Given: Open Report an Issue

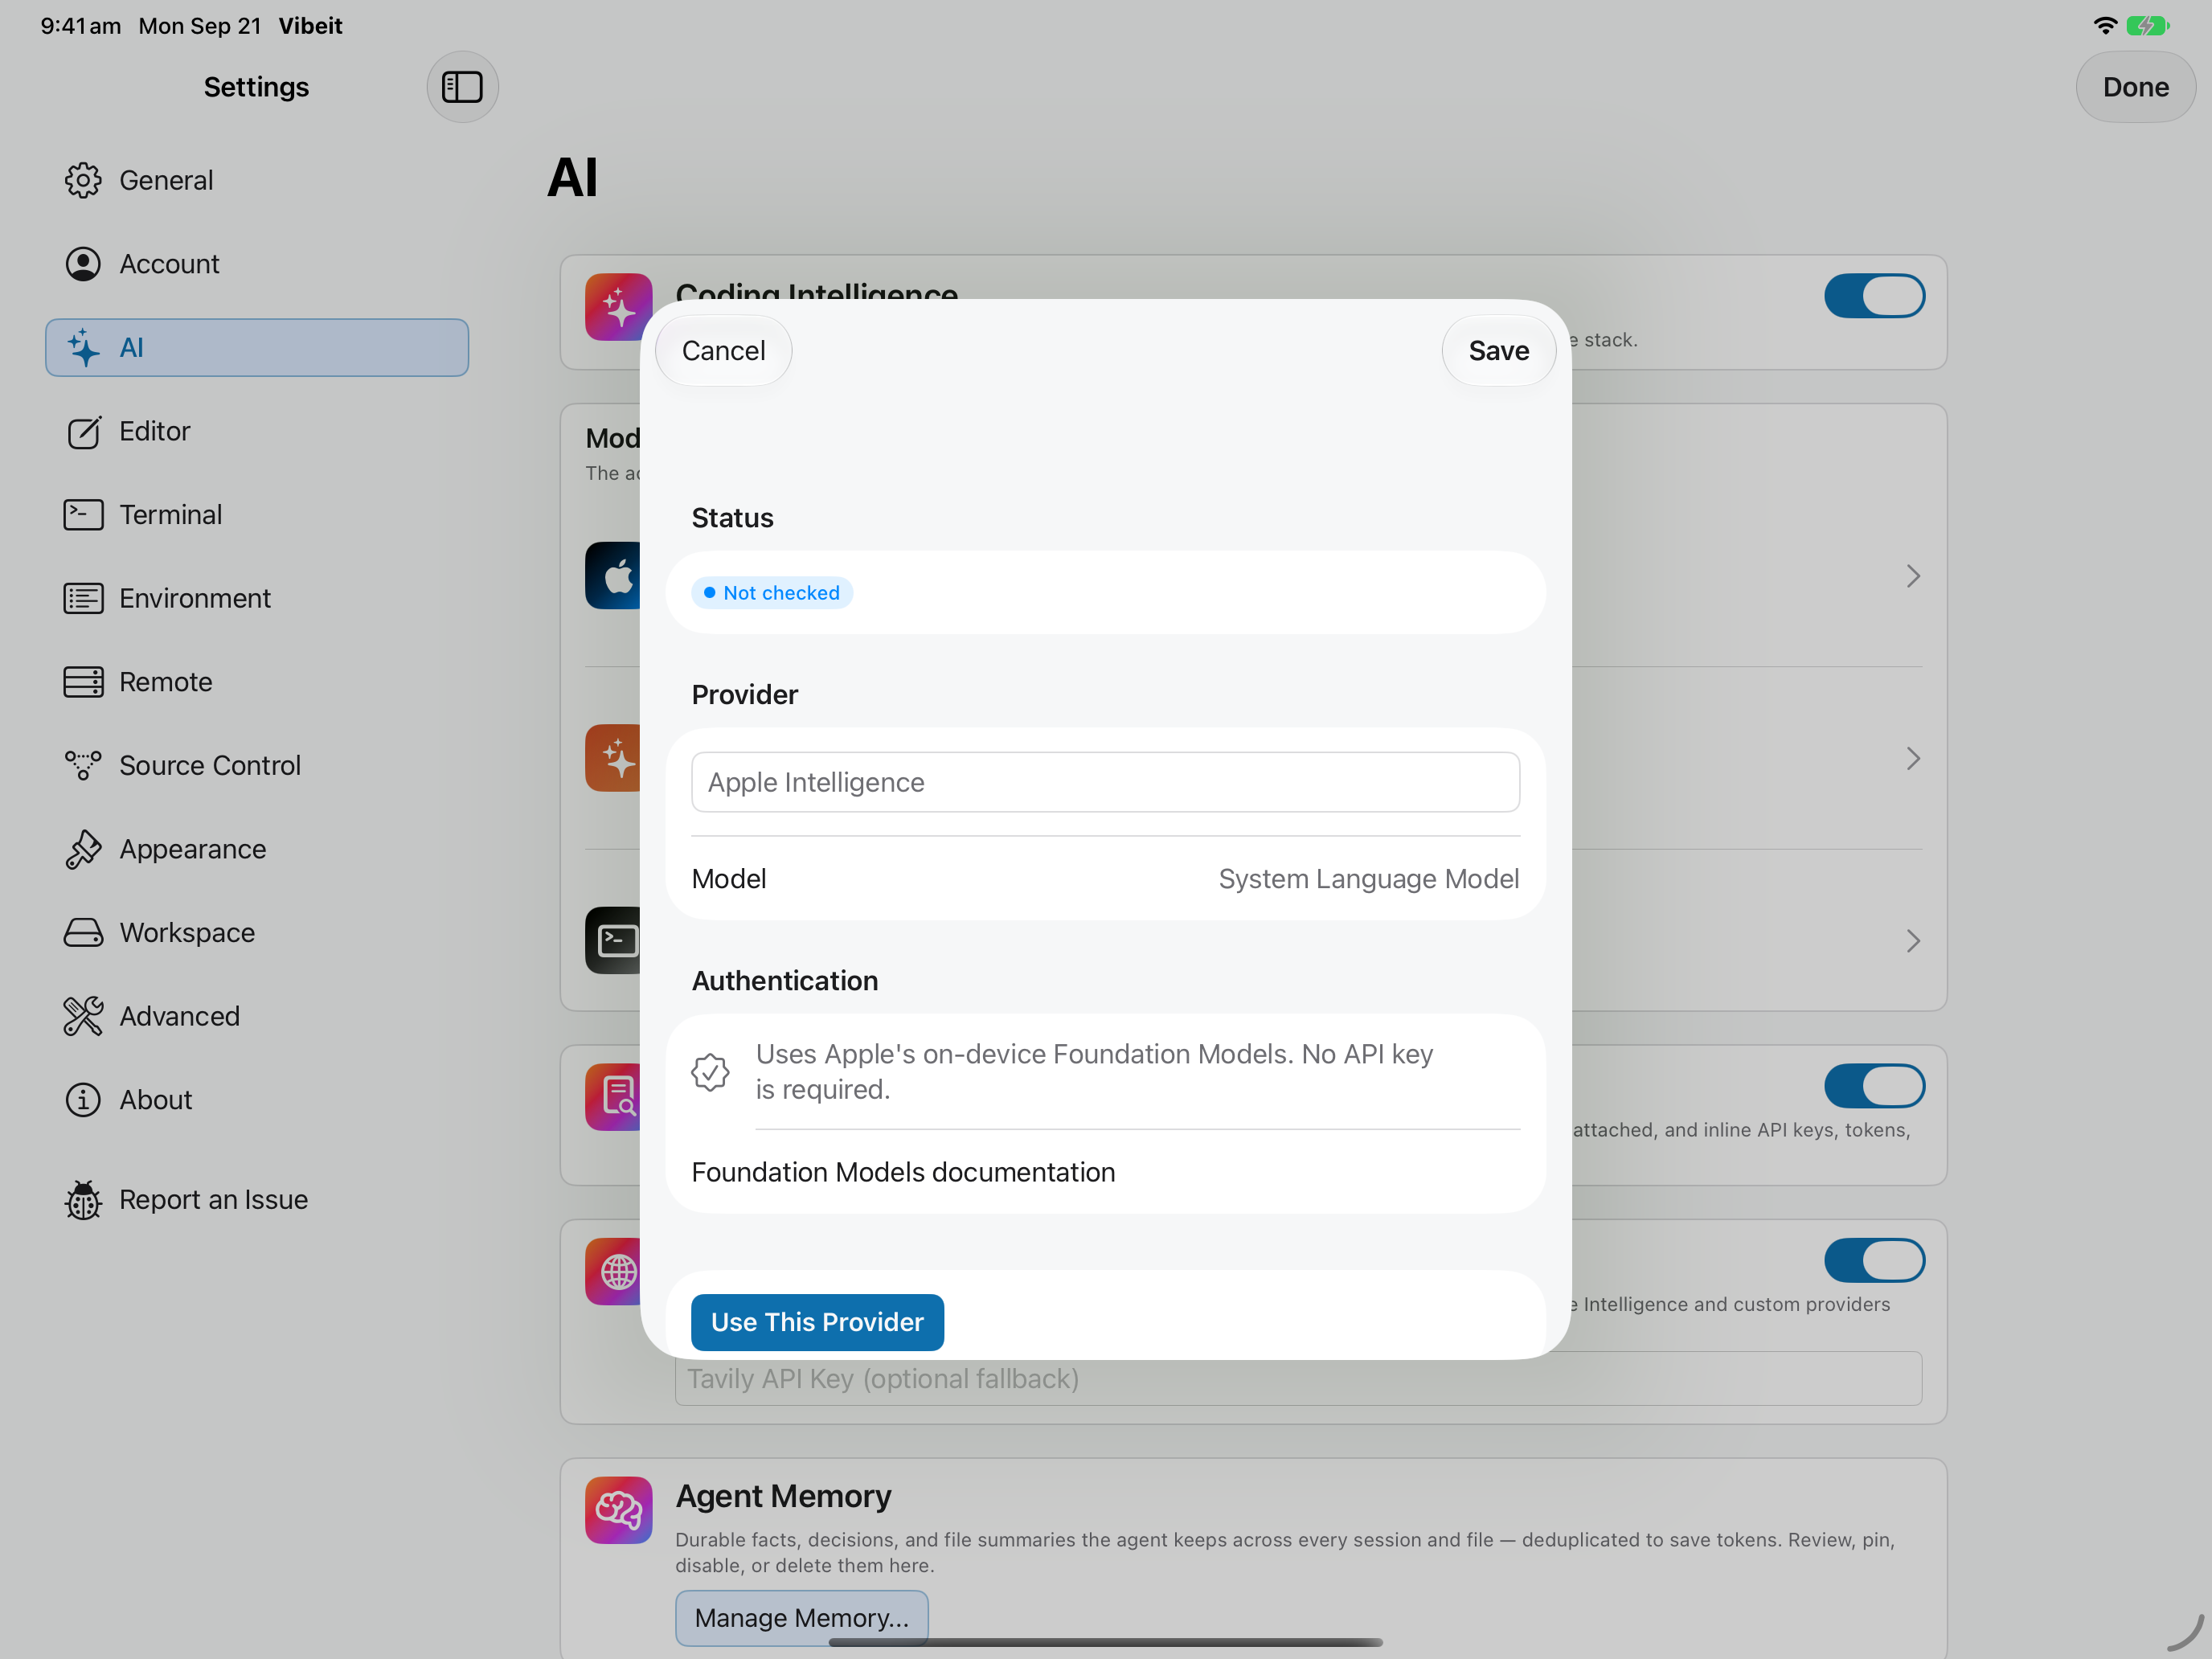Looking at the screenshot, I should click(x=257, y=1200).
